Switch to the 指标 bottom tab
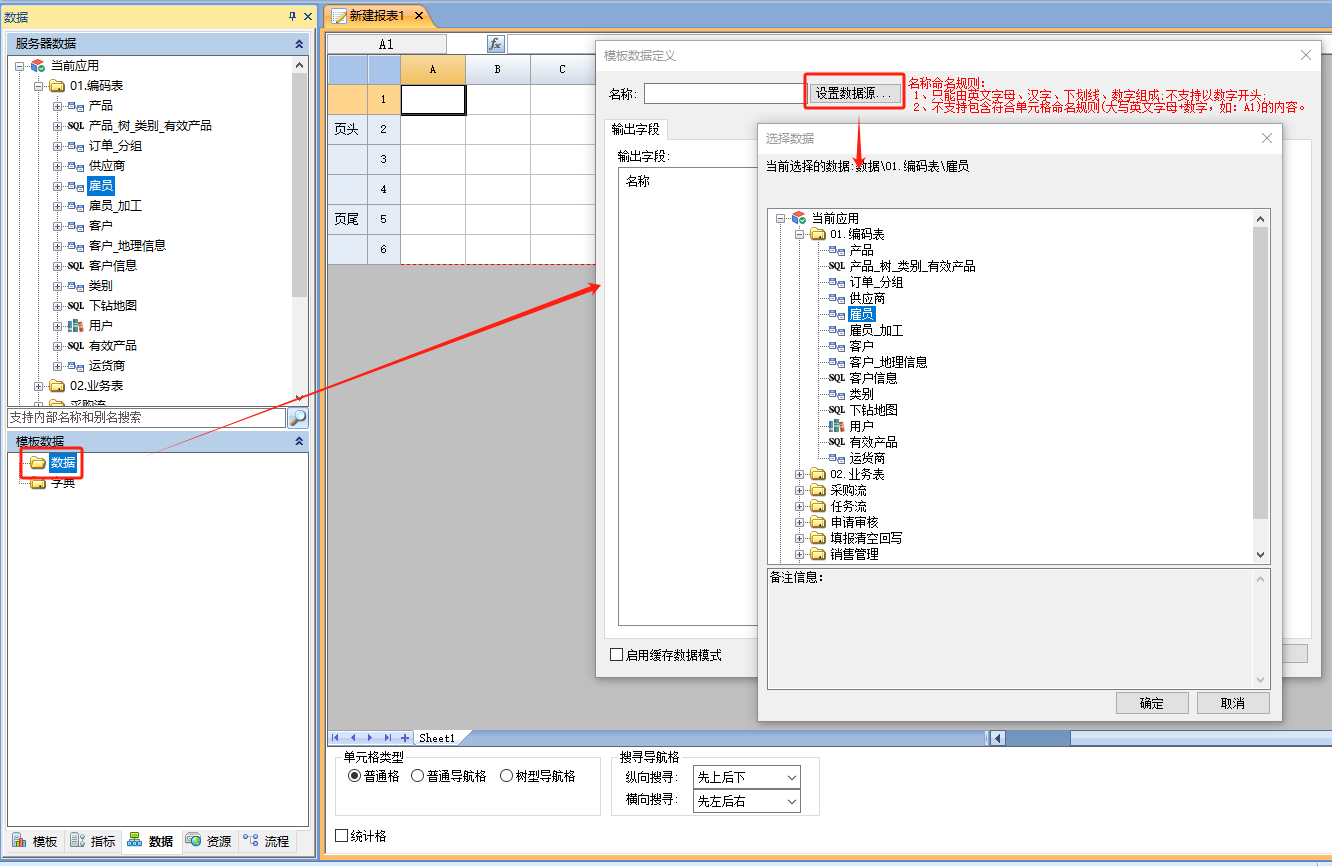 (x=93, y=842)
